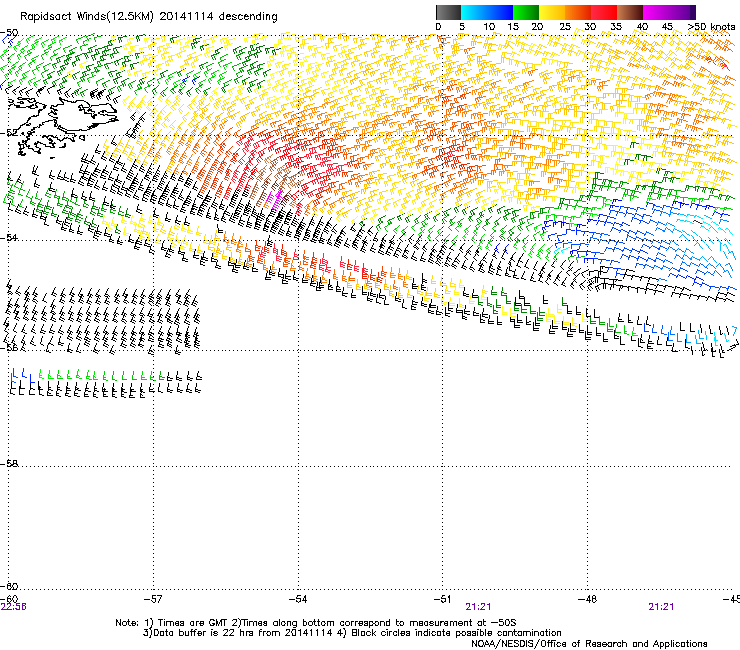
Task: Click the '21:21' time label near -51 longitude
Action: click(x=478, y=607)
